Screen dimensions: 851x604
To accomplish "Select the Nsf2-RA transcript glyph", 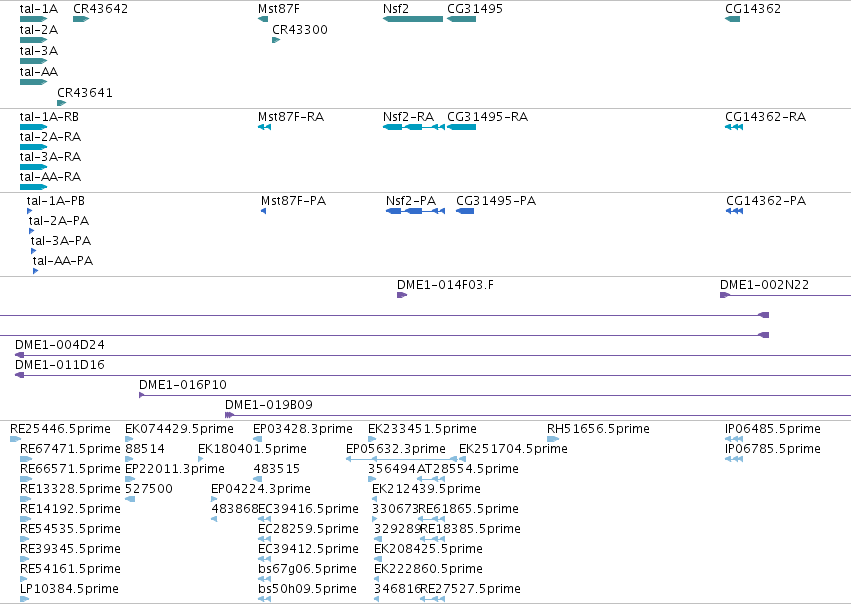I will coord(414,127).
